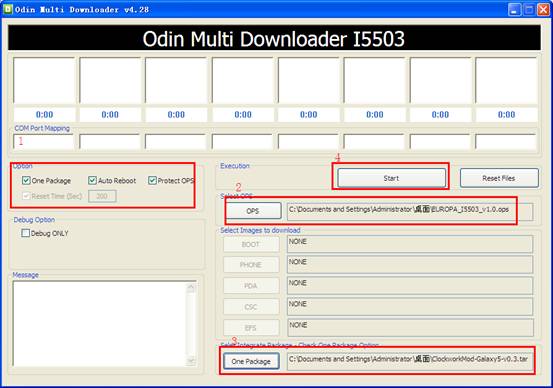Viewport: 553px width, 388px height.
Task: Enable the Debug ONLY checkbox
Action: point(25,233)
